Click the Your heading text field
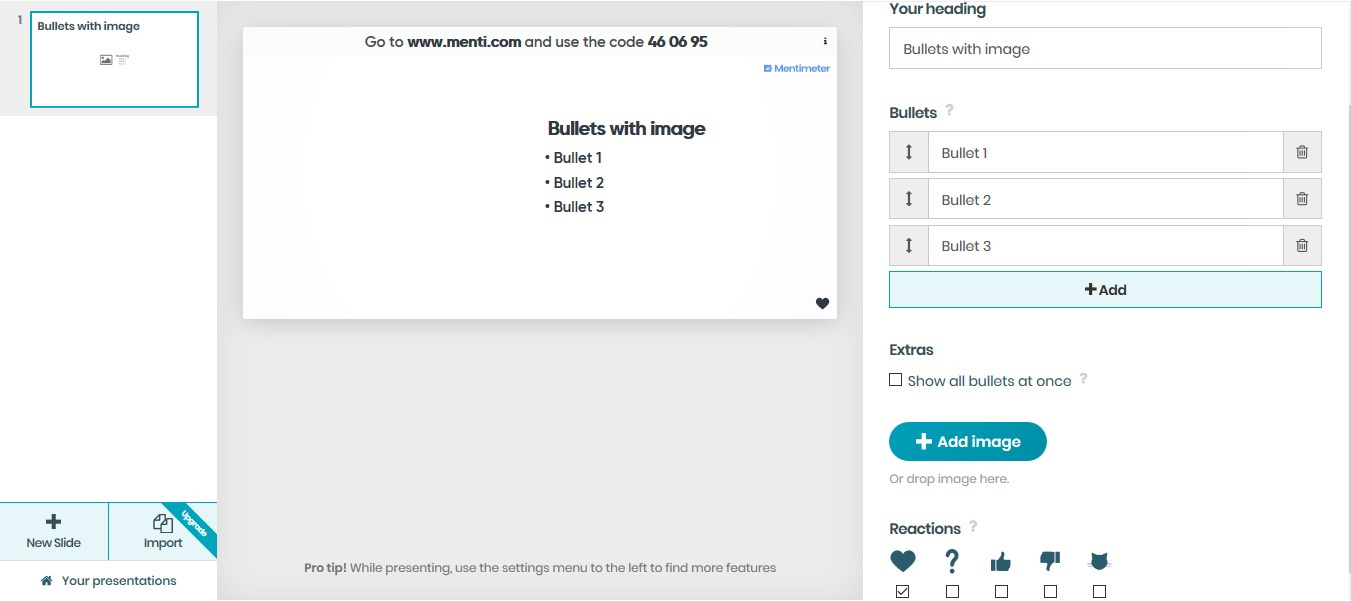 click(1105, 49)
